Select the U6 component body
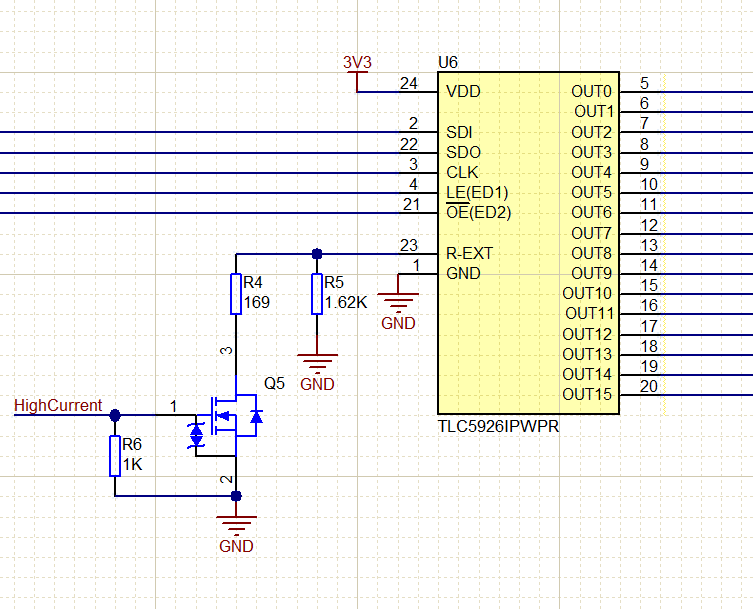This screenshot has width=753, height=609. click(x=528, y=243)
